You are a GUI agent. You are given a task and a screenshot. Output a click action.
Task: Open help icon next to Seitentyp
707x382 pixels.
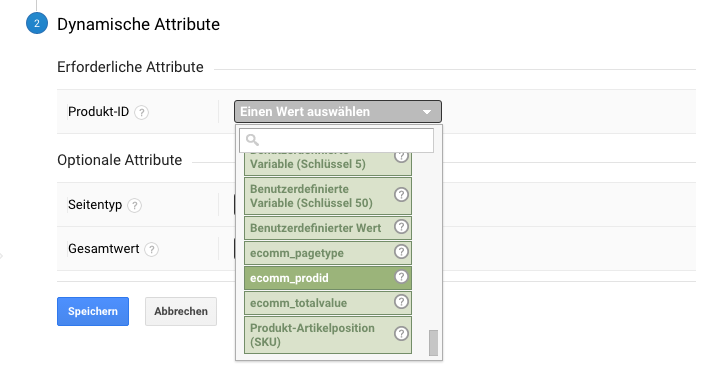(134, 206)
